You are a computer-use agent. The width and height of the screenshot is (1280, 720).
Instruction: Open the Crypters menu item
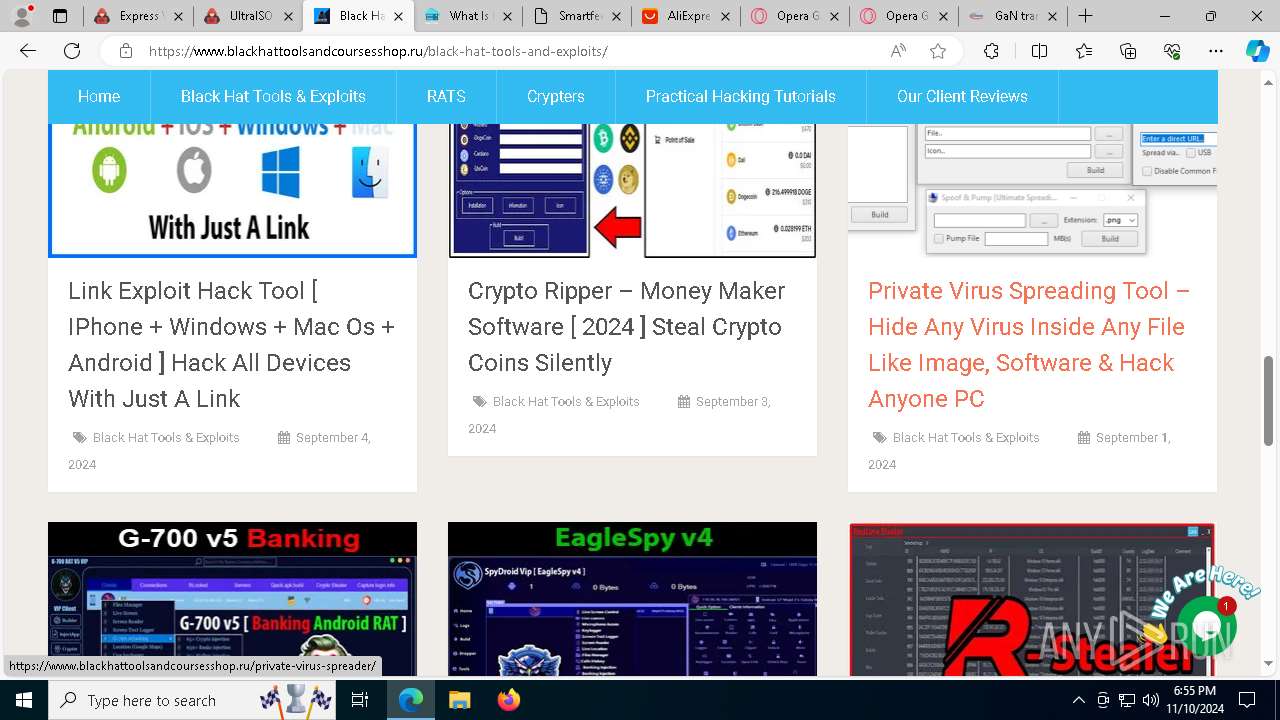(x=556, y=96)
